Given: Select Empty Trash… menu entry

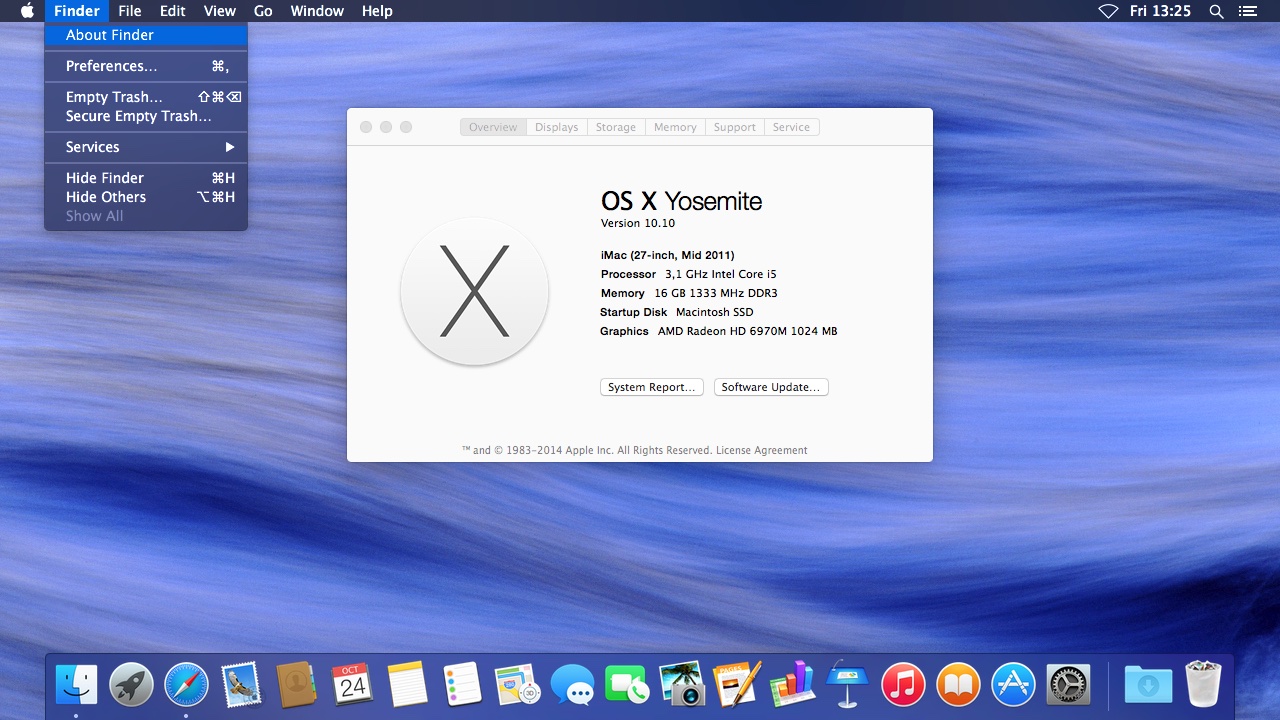Looking at the screenshot, I should point(146,97).
